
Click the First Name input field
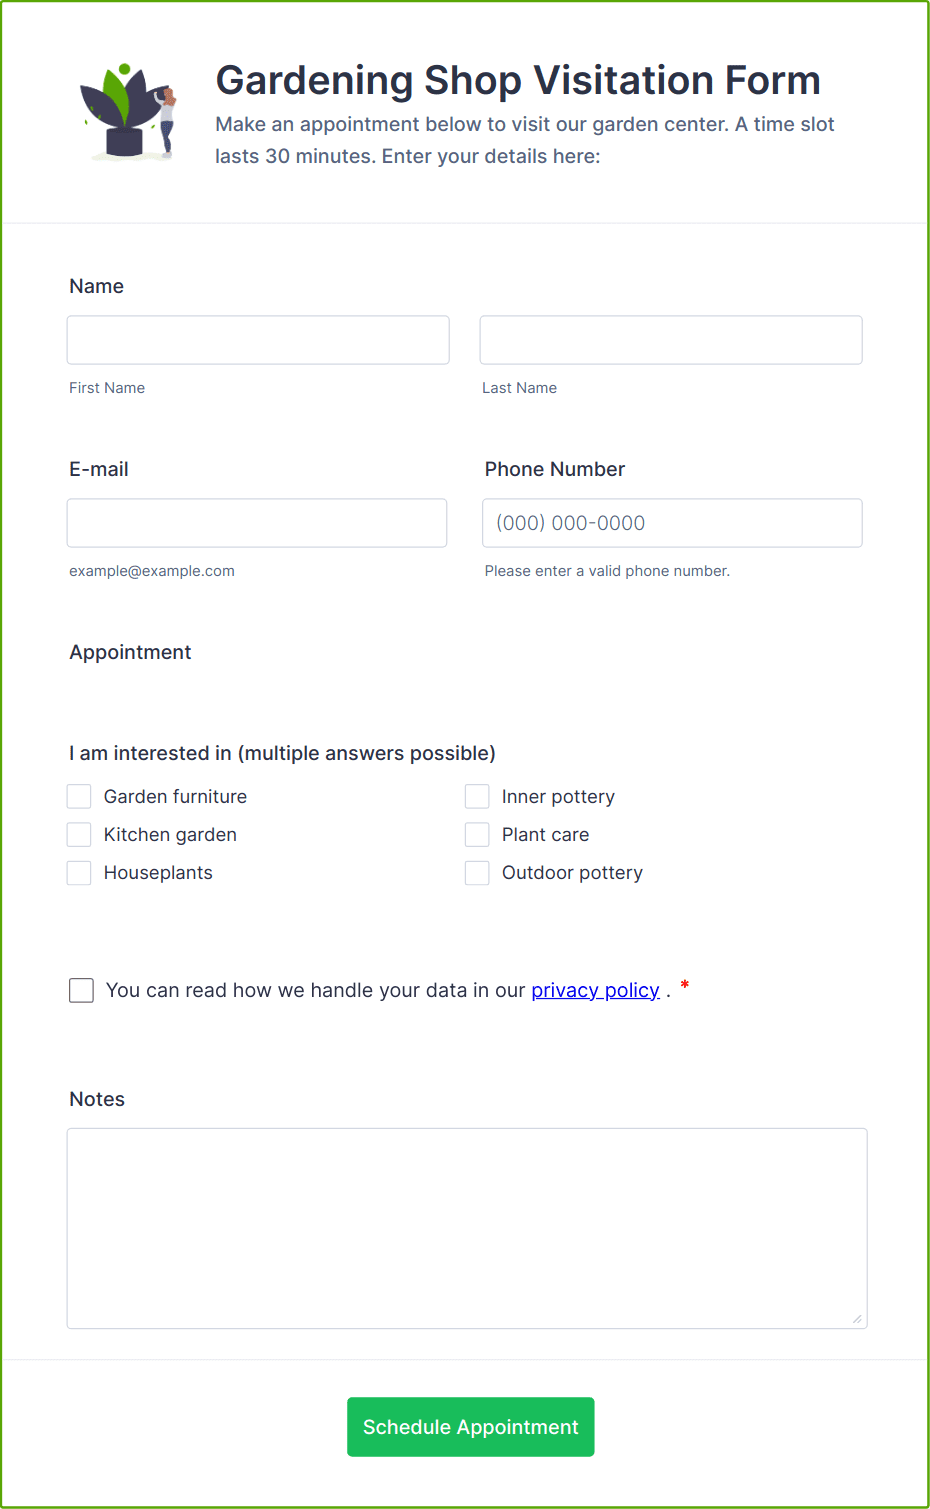click(x=258, y=340)
